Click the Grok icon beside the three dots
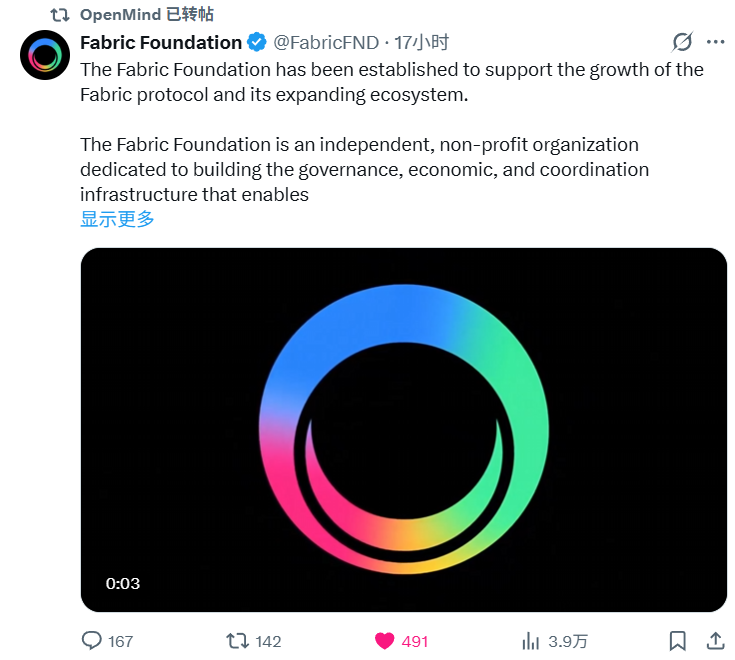 pyautogui.click(x=682, y=42)
